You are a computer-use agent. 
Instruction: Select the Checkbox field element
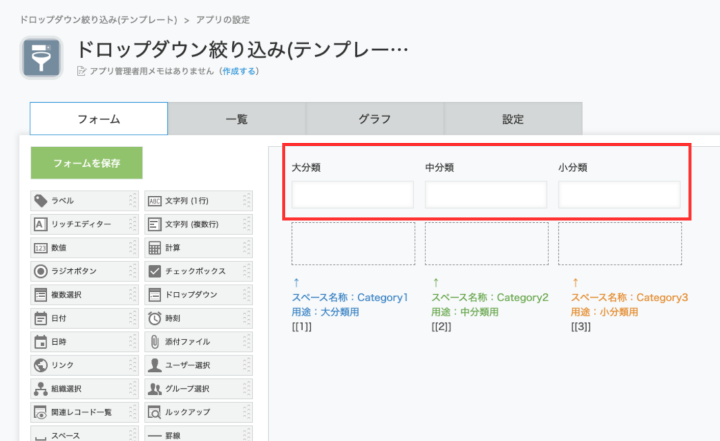point(194,271)
